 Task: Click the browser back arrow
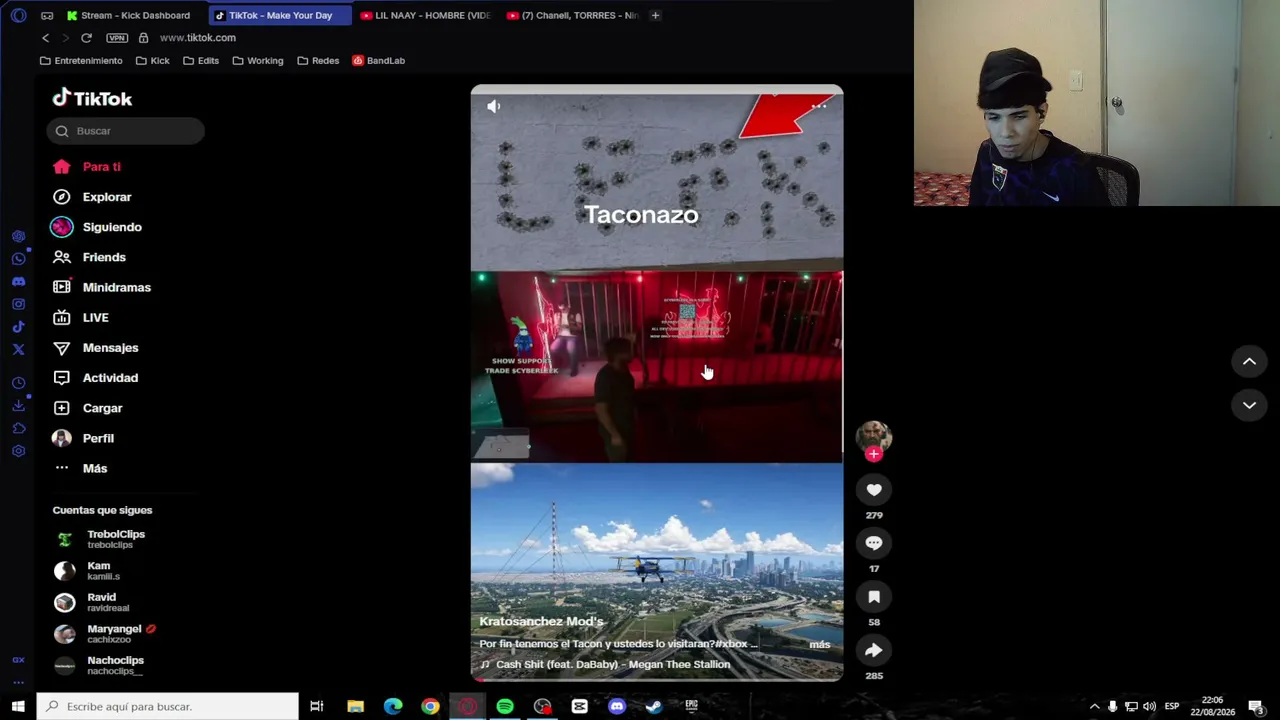tap(45, 38)
